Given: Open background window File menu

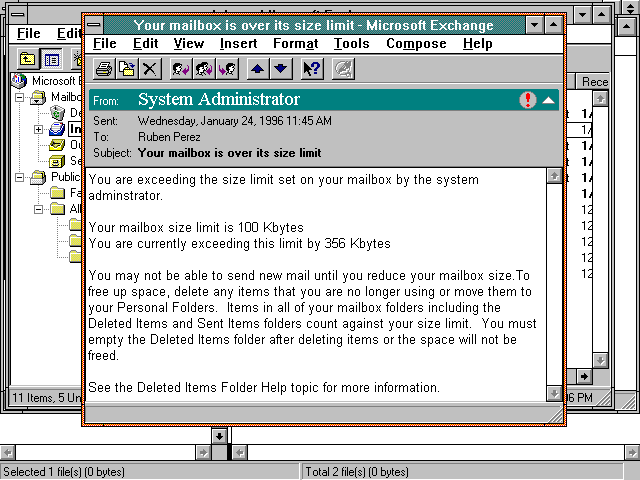Looking at the screenshot, I should coord(29,33).
